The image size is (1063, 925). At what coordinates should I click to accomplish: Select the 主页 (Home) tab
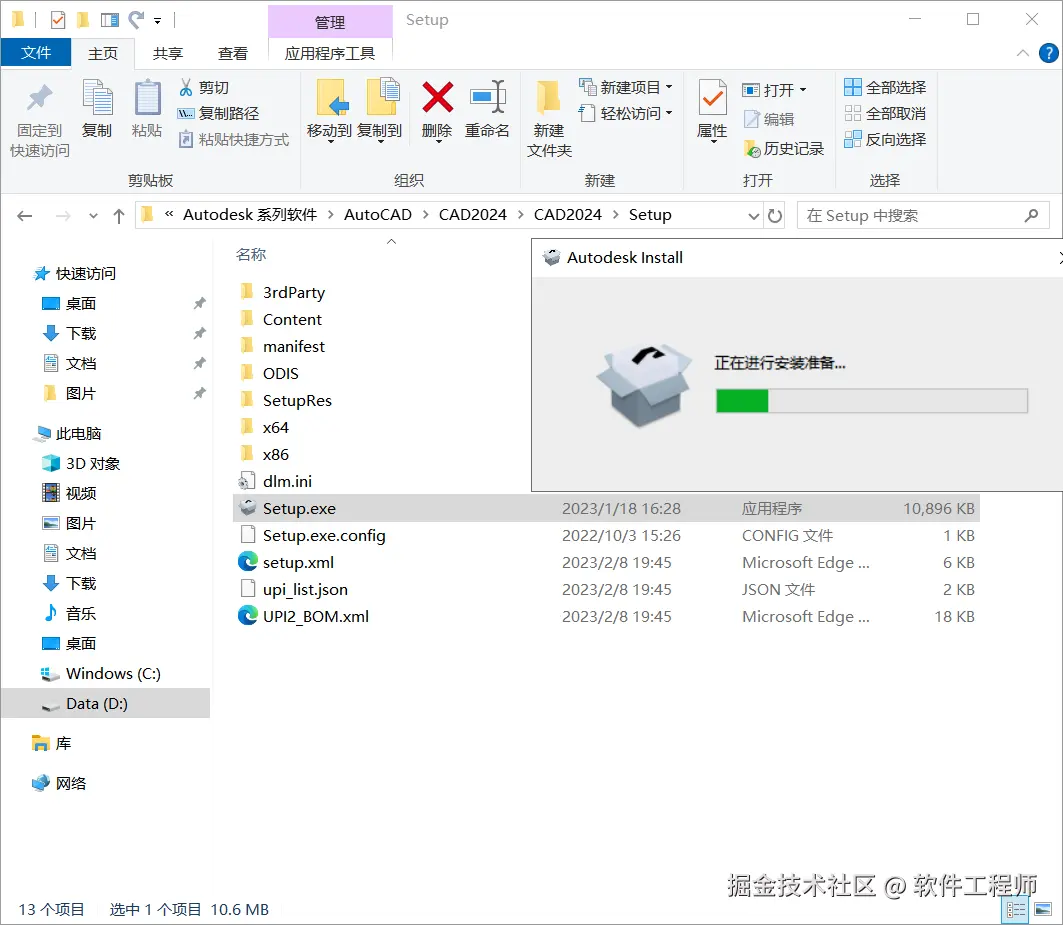point(103,54)
